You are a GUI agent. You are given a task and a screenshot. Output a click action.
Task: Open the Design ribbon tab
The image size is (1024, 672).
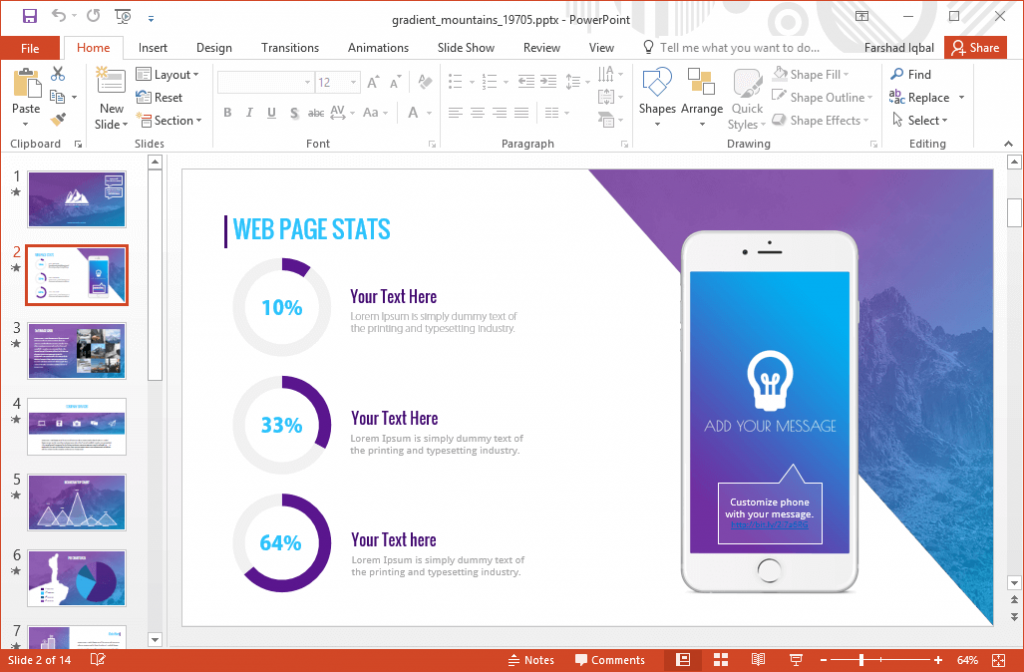point(213,47)
